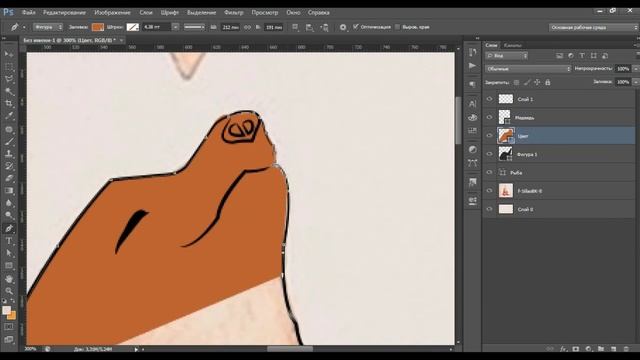640x360 pixels.
Task: Change screen mode icon in toolbox
Action: [x=9, y=340]
